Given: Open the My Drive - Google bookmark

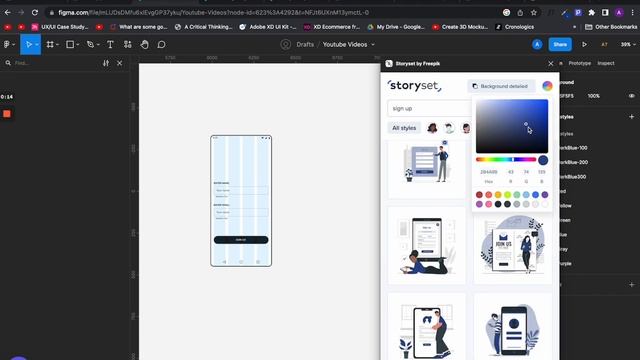Looking at the screenshot, I should click(396, 27).
